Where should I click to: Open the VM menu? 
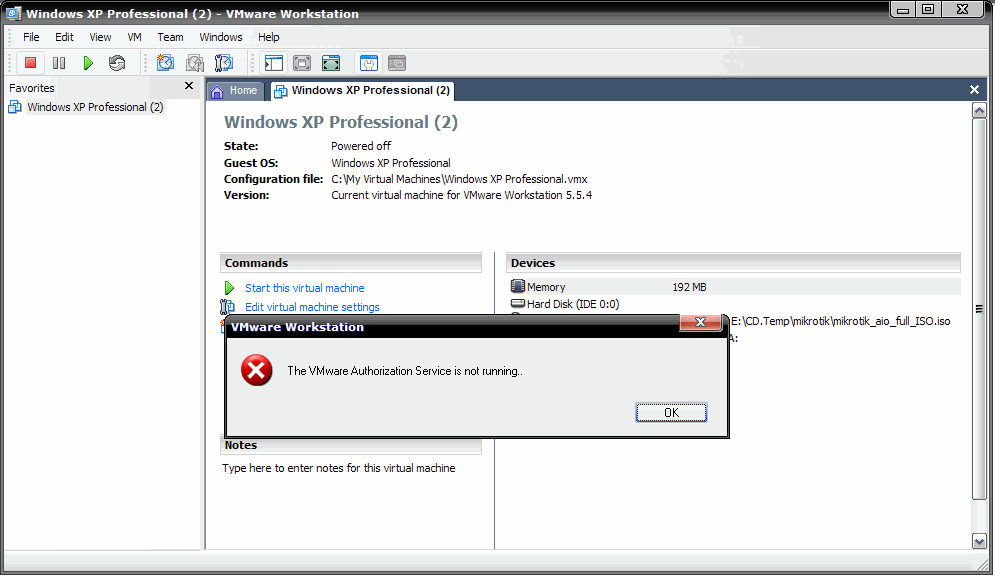[x=135, y=37]
